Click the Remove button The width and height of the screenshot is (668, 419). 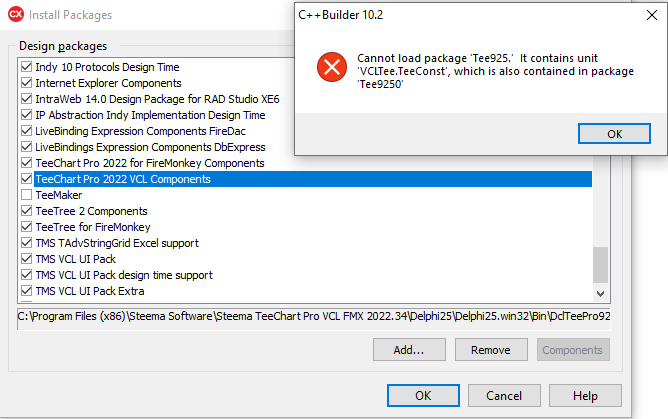pyautogui.click(x=491, y=350)
